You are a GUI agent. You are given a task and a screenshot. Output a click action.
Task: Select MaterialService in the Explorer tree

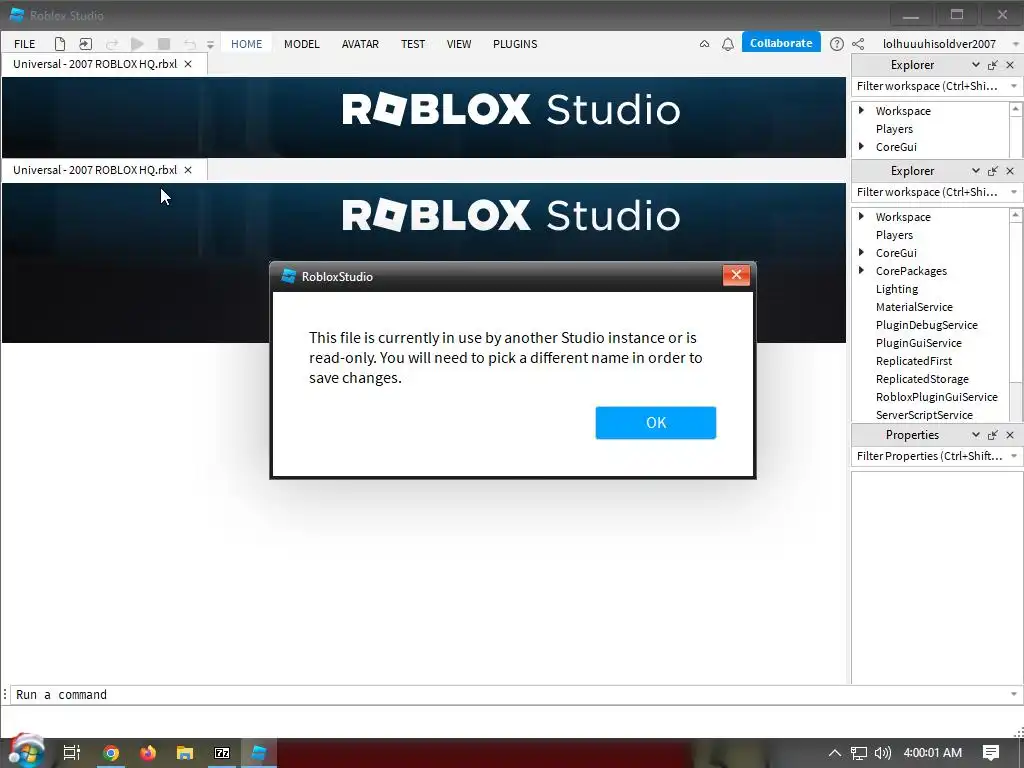click(x=914, y=307)
